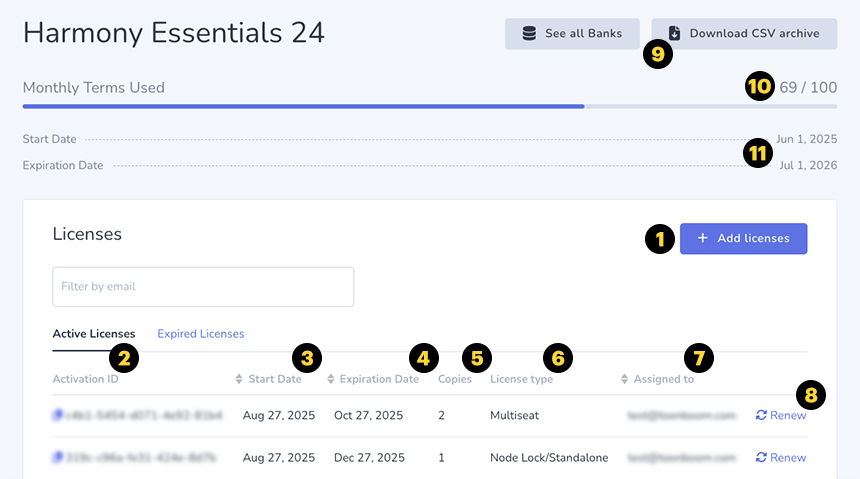
Task: Select the Active Licenses tab
Action: 93,334
